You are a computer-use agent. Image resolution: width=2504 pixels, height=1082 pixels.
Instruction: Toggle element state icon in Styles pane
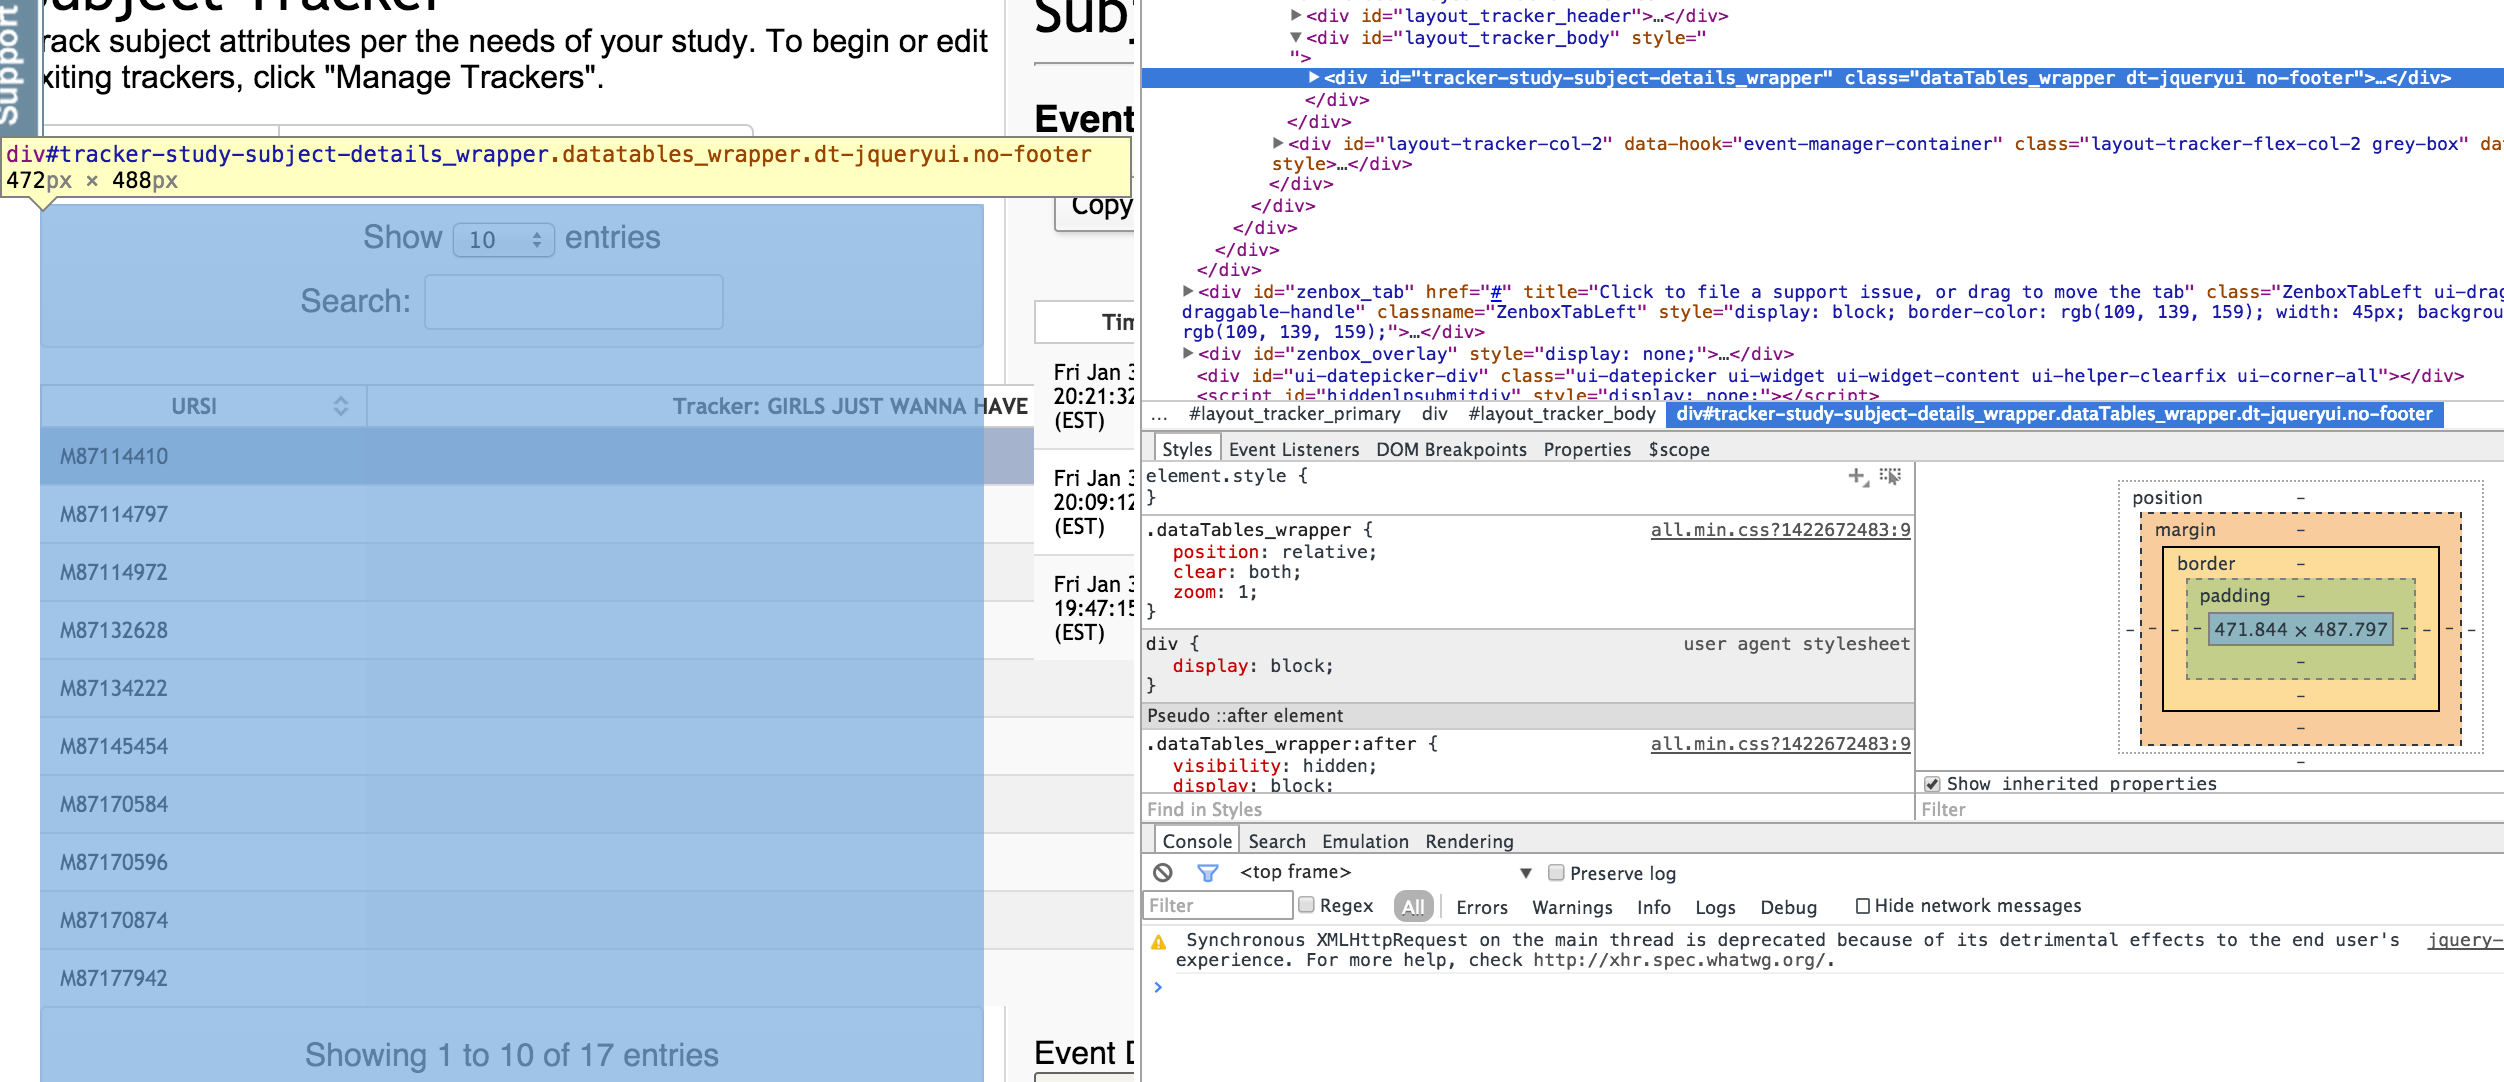1890,477
